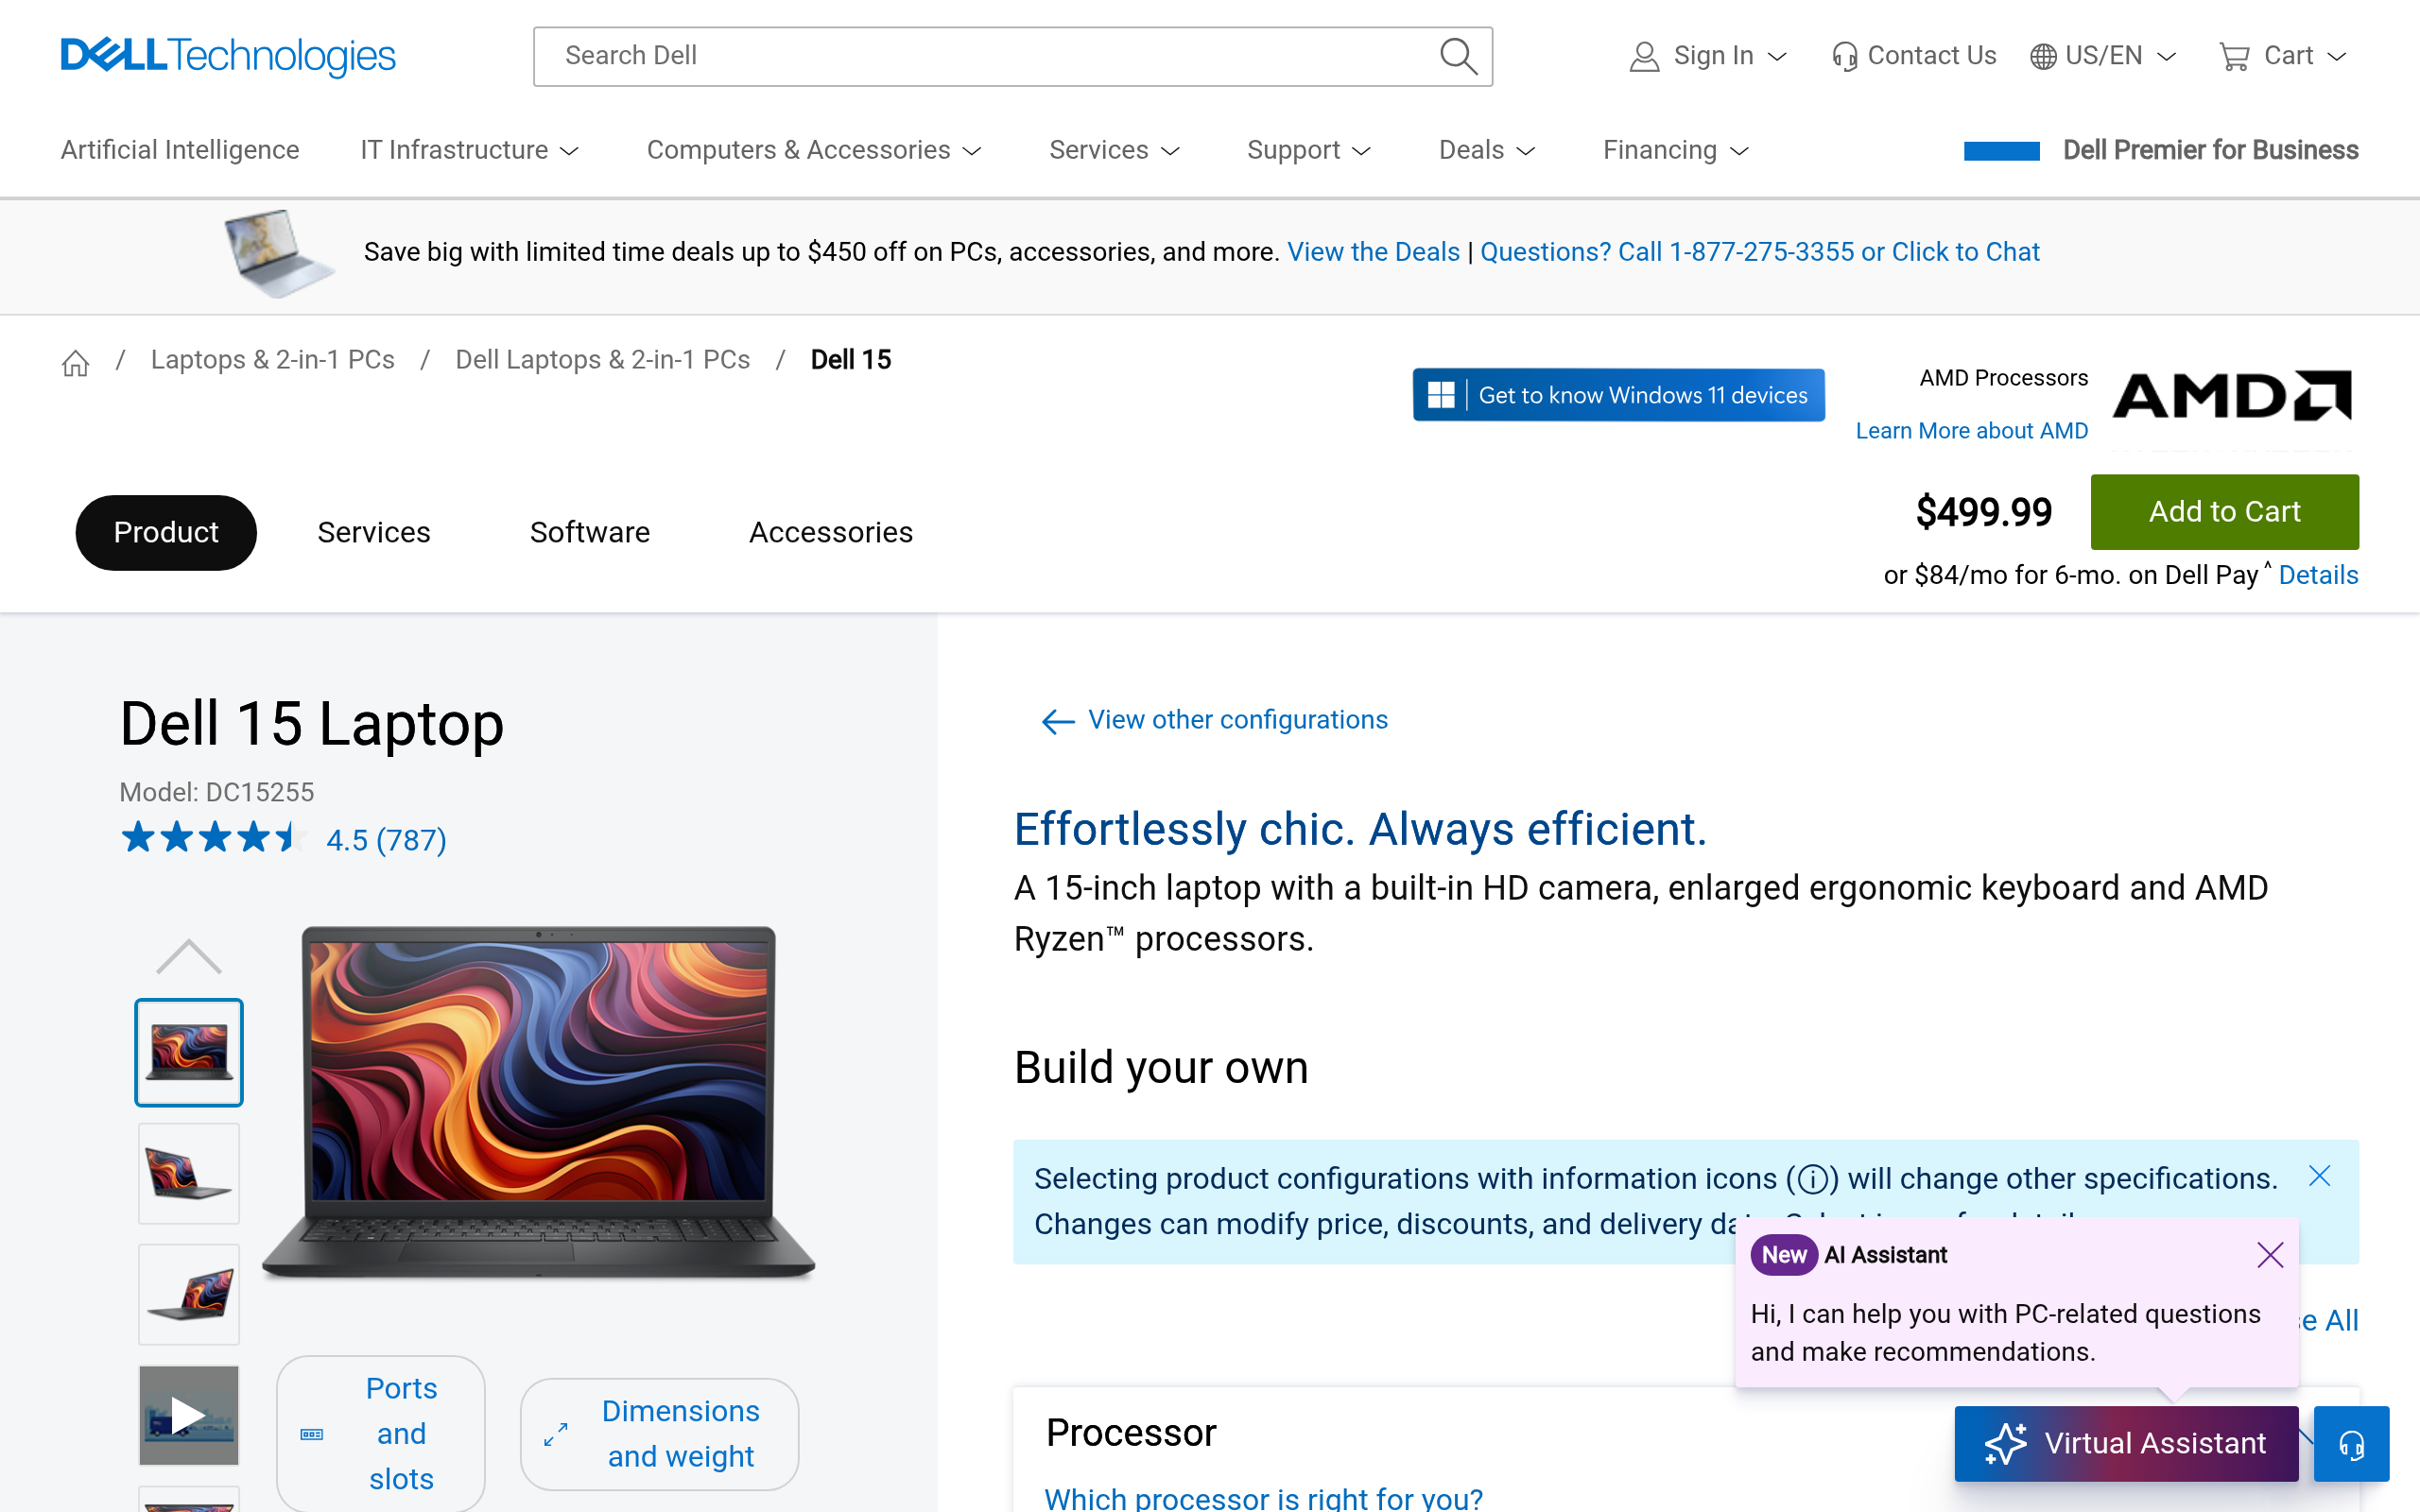
Task: Click the shopping cart icon
Action: pos(2233,56)
